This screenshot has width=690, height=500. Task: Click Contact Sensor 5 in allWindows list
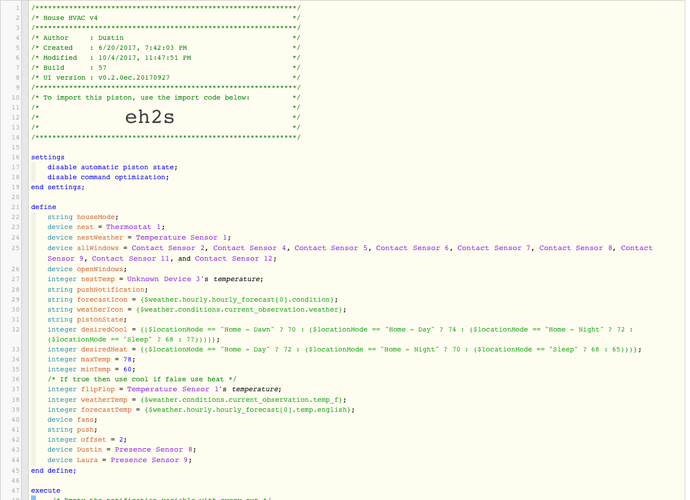point(331,248)
